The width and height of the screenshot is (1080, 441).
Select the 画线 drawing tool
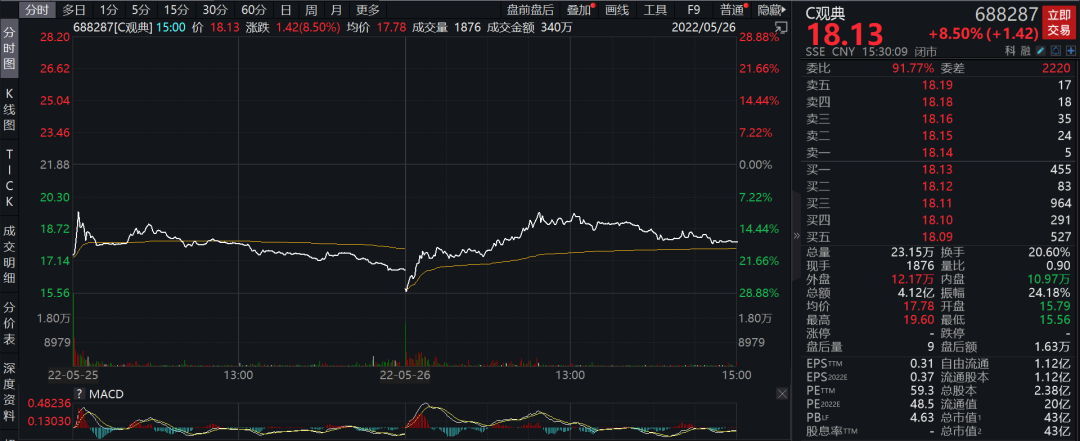tap(617, 9)
